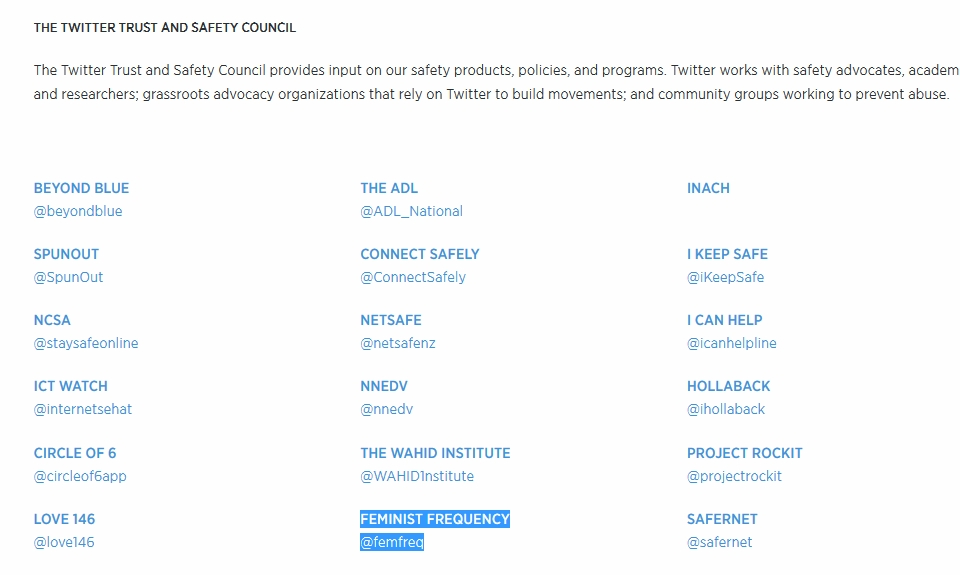Open the ICT WATCH link
960x575 pixels.
pos(70,386)
